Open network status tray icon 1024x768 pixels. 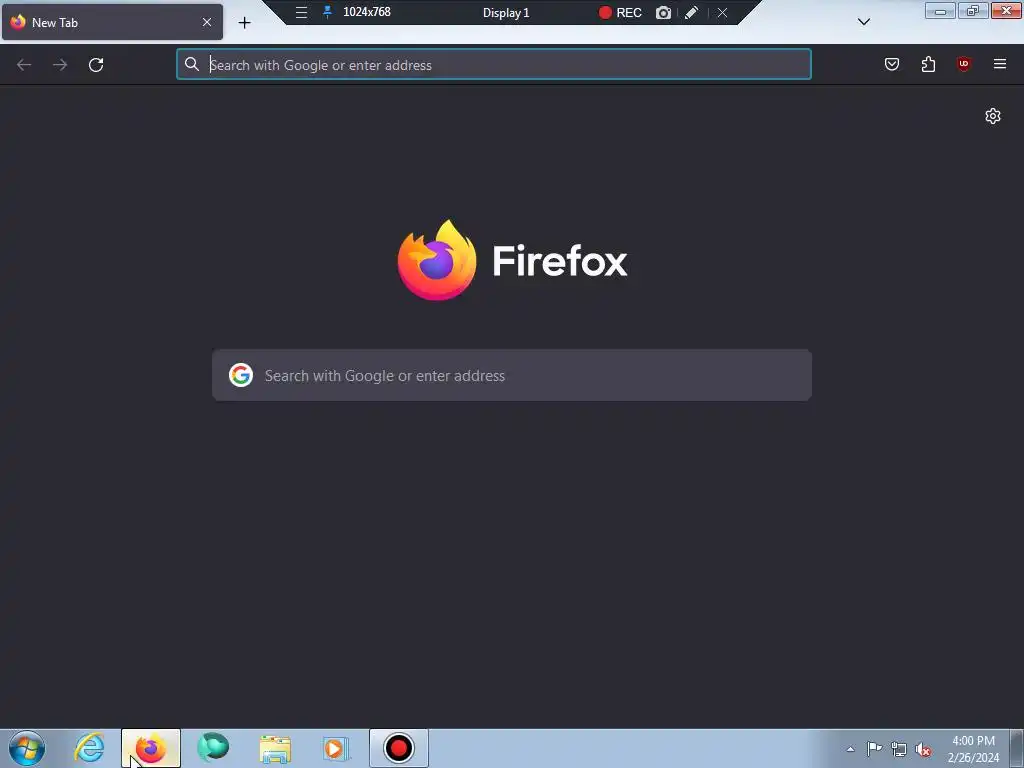coord(899,749)
